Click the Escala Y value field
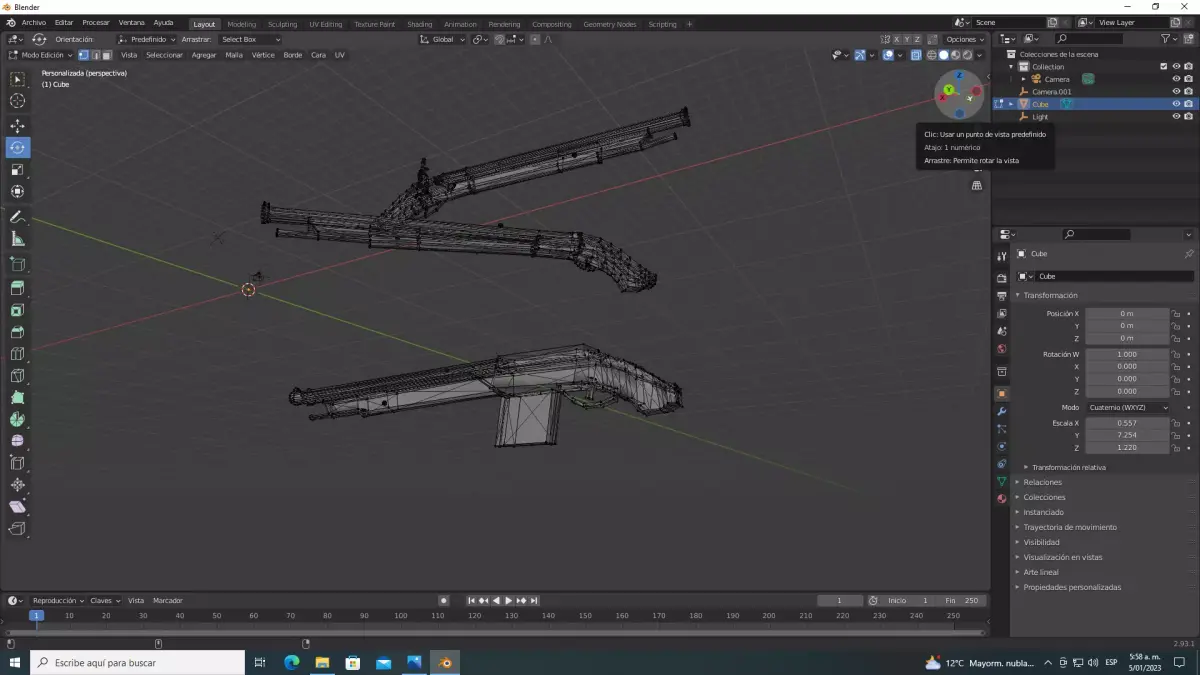The image size is (1200, 675). (x=1127, y=435)
